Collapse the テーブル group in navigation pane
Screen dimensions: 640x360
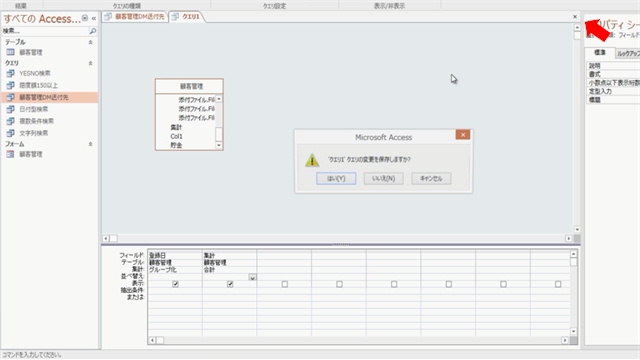coord(91,42)
